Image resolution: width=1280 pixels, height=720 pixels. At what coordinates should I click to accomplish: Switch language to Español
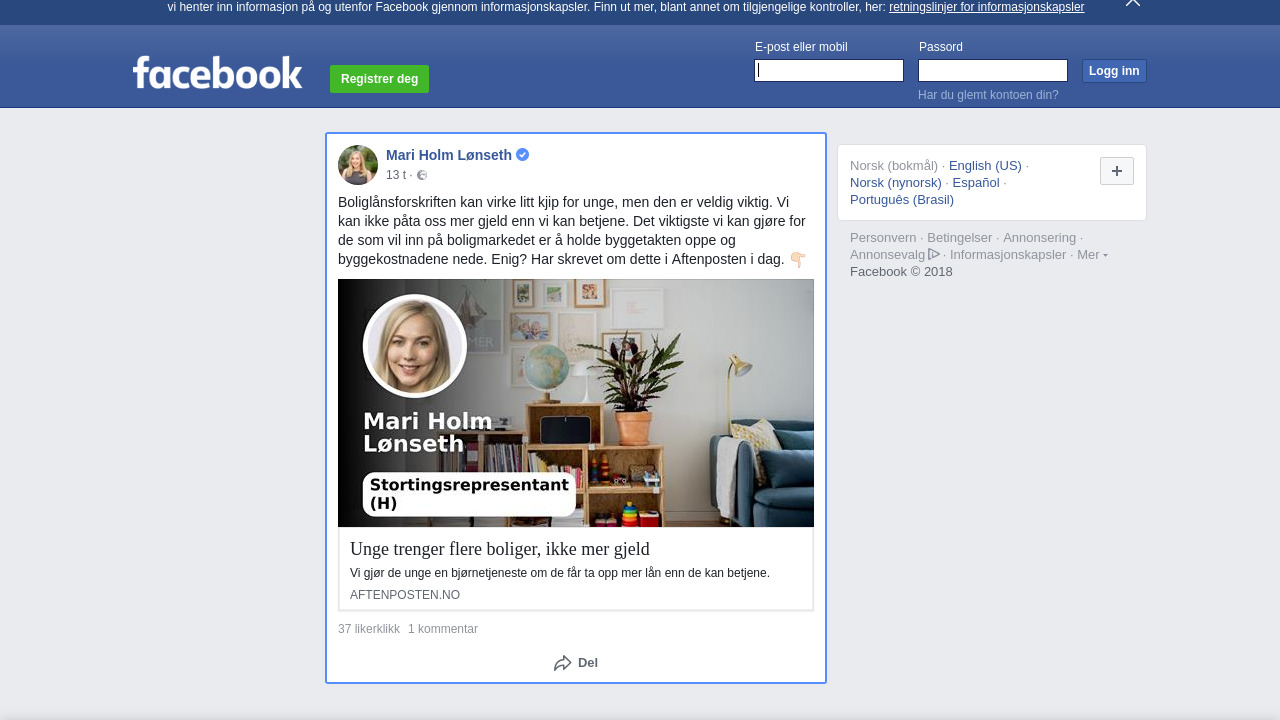[x=976, y=183]
